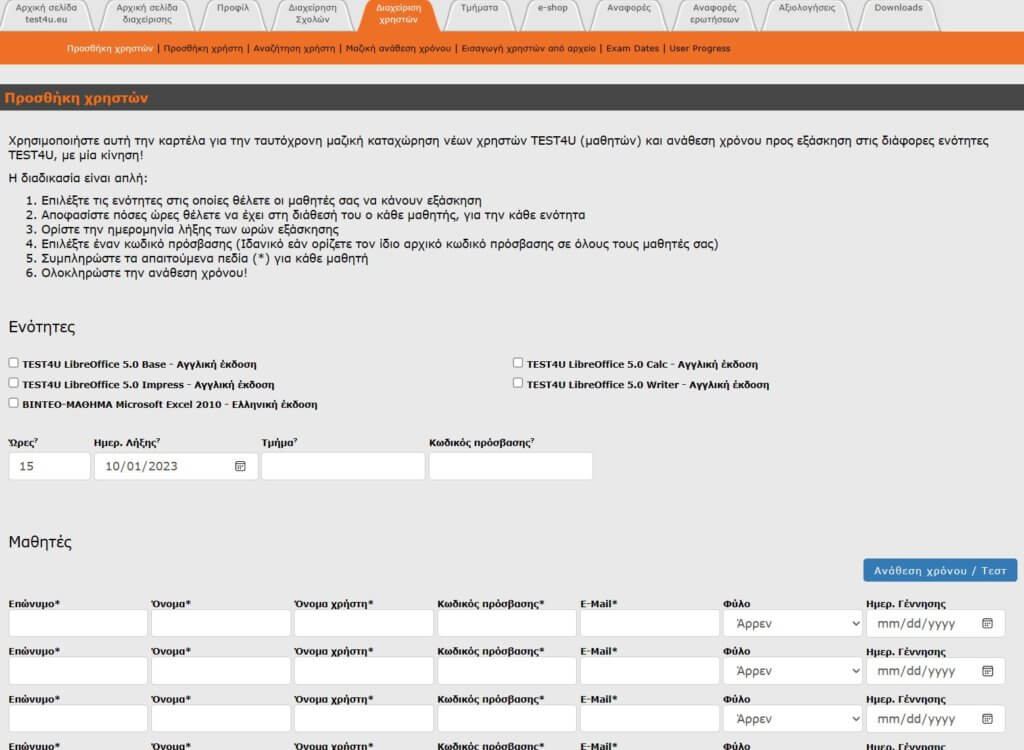Switch to the e-shop tab
The image size is (1024, 750).
552,8
